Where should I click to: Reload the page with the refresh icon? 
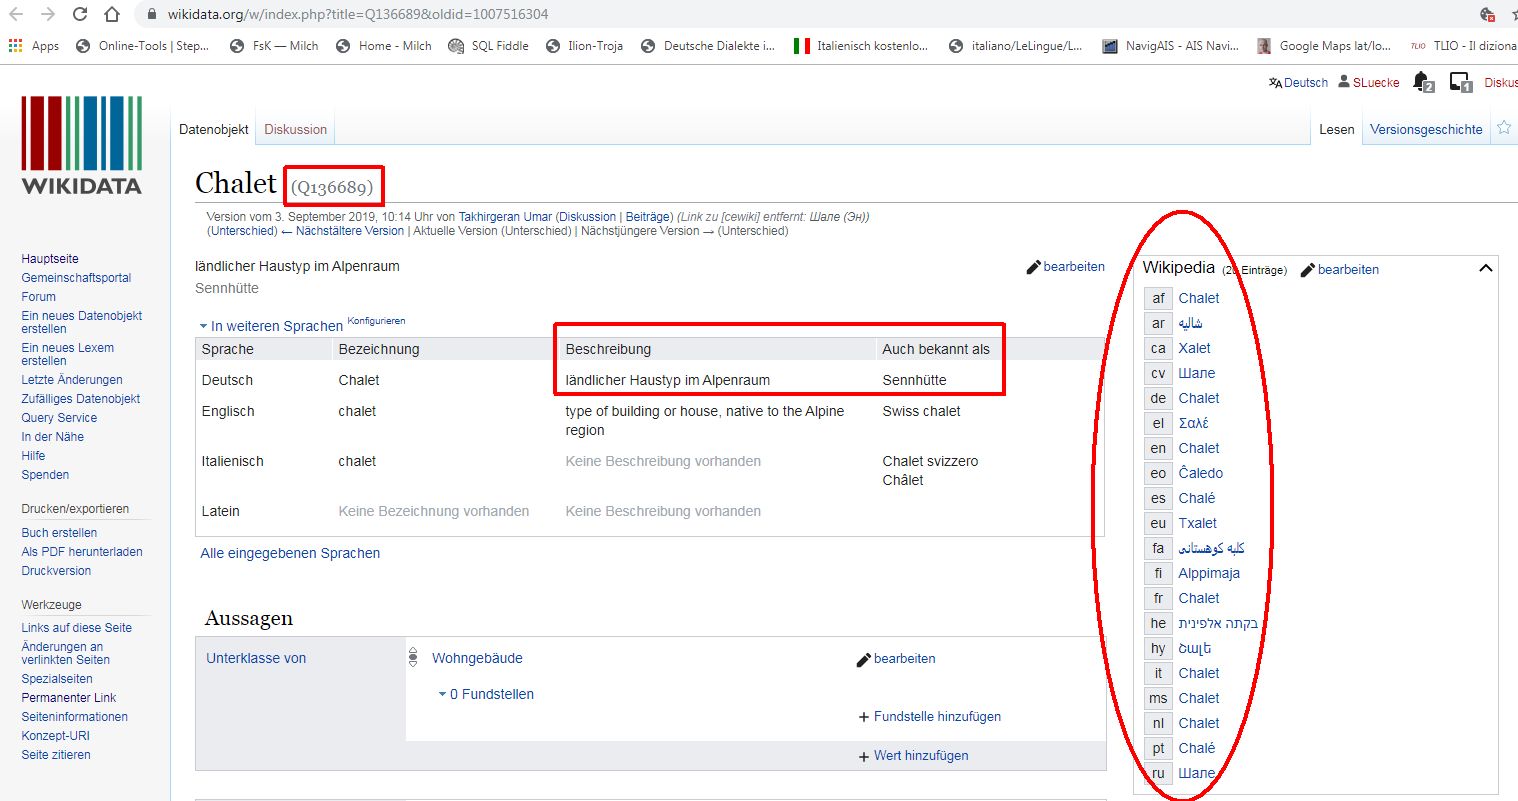click(80, 15)
